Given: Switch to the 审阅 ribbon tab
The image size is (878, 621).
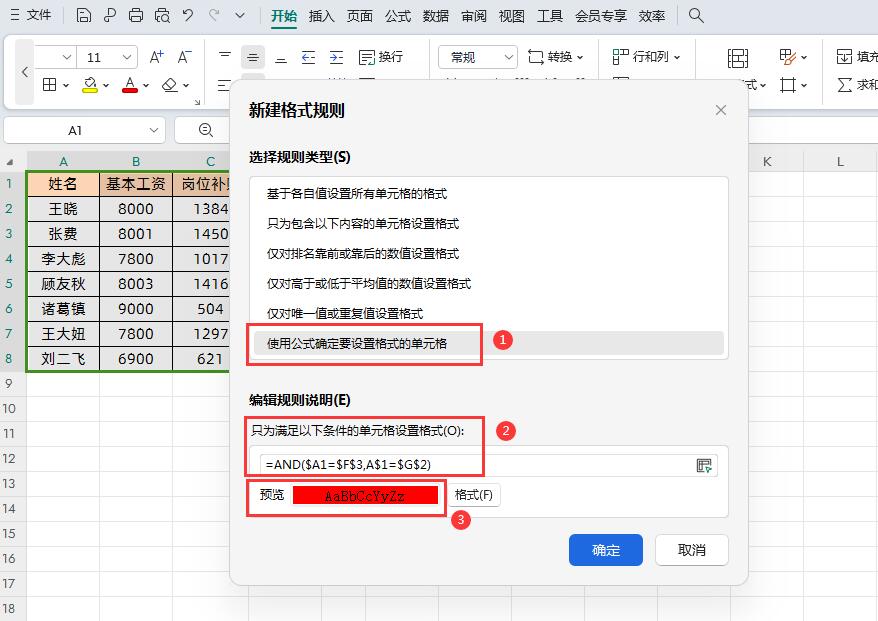Looking at the screenshot, I should (474, 16).
